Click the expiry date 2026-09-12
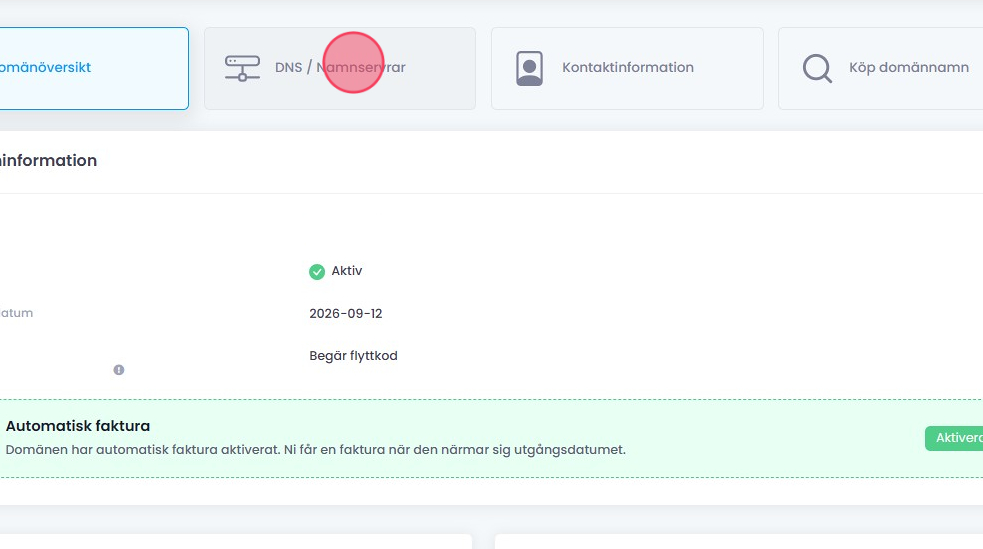The image size is (983, 549). click(346, 314)
